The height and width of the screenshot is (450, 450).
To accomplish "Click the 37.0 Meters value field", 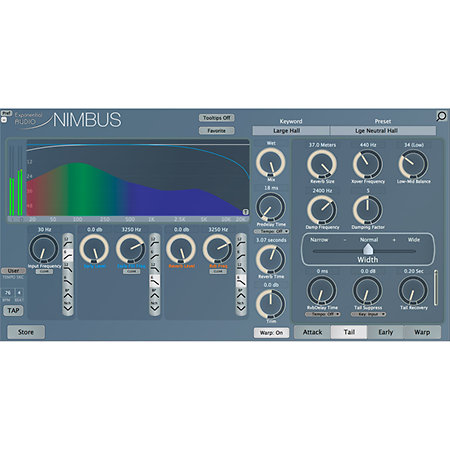I will point(322,145).
